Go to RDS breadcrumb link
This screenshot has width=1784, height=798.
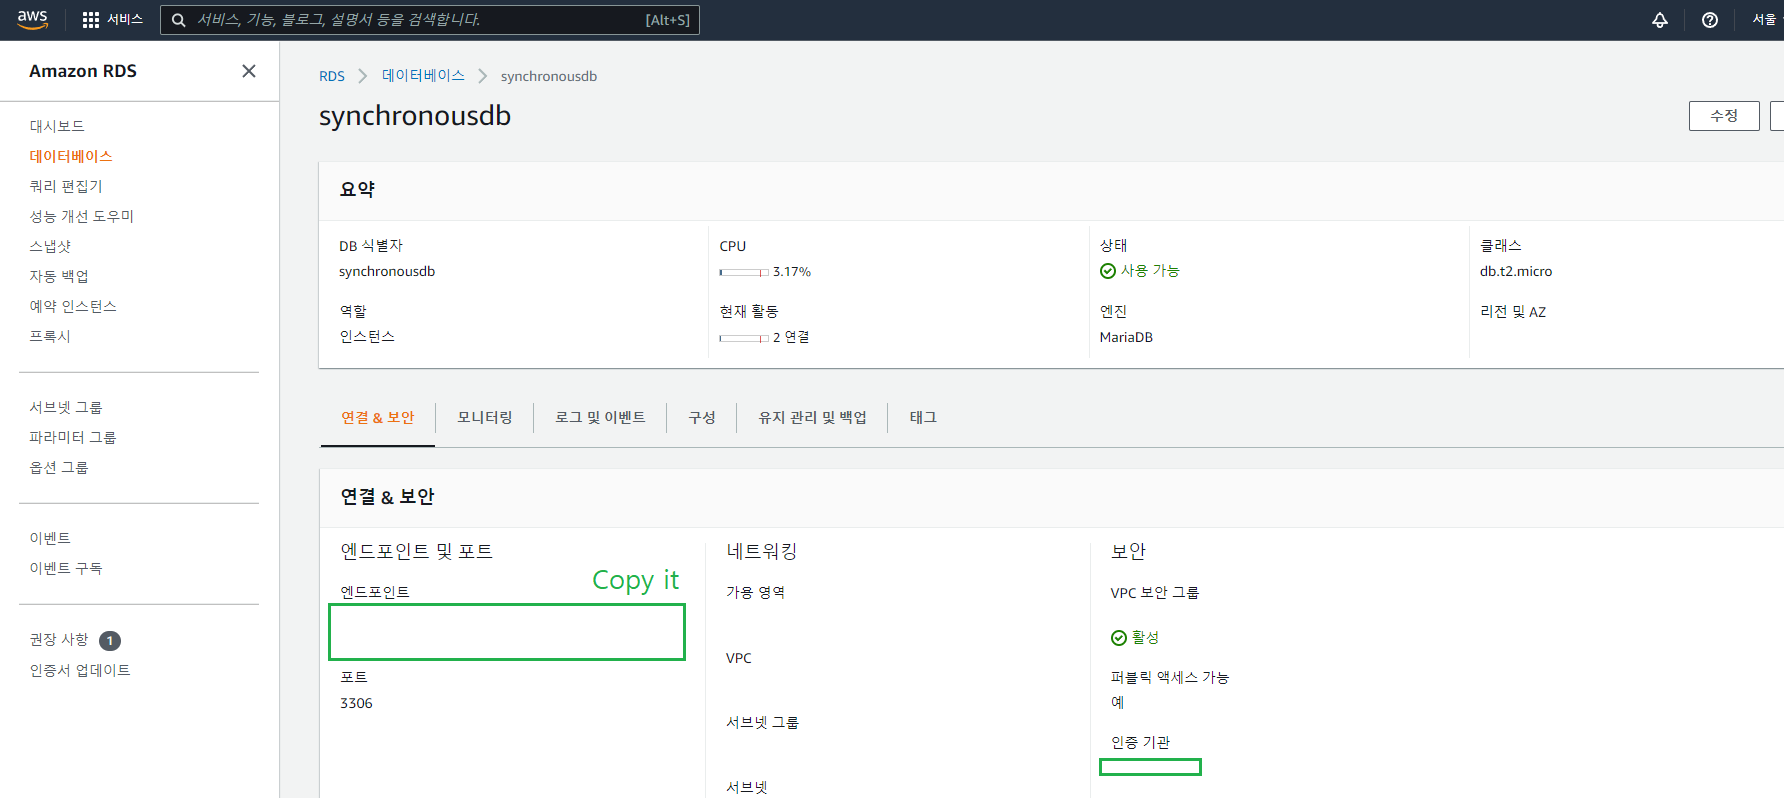point(332,76)
